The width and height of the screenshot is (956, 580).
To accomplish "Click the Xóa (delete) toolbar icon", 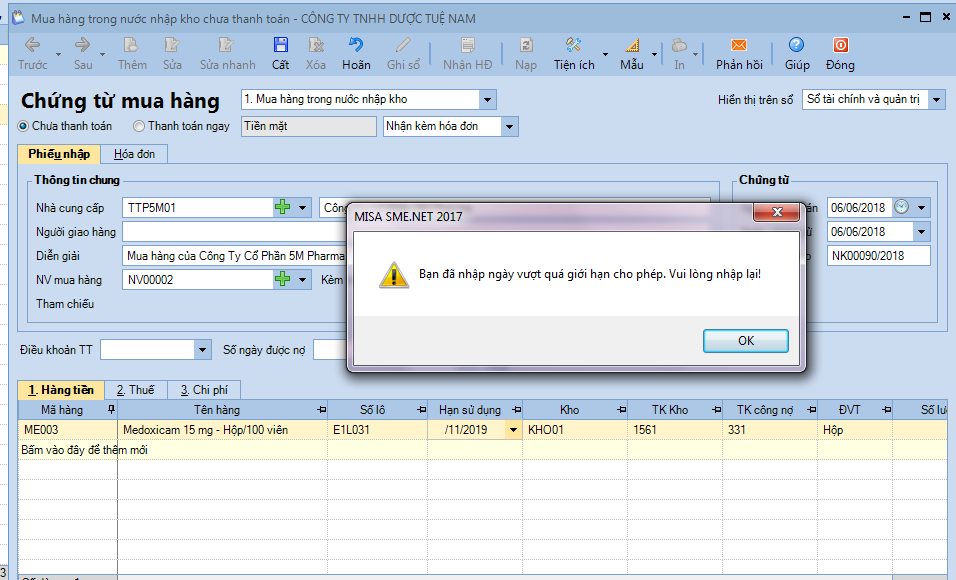I will click(316, 45).
